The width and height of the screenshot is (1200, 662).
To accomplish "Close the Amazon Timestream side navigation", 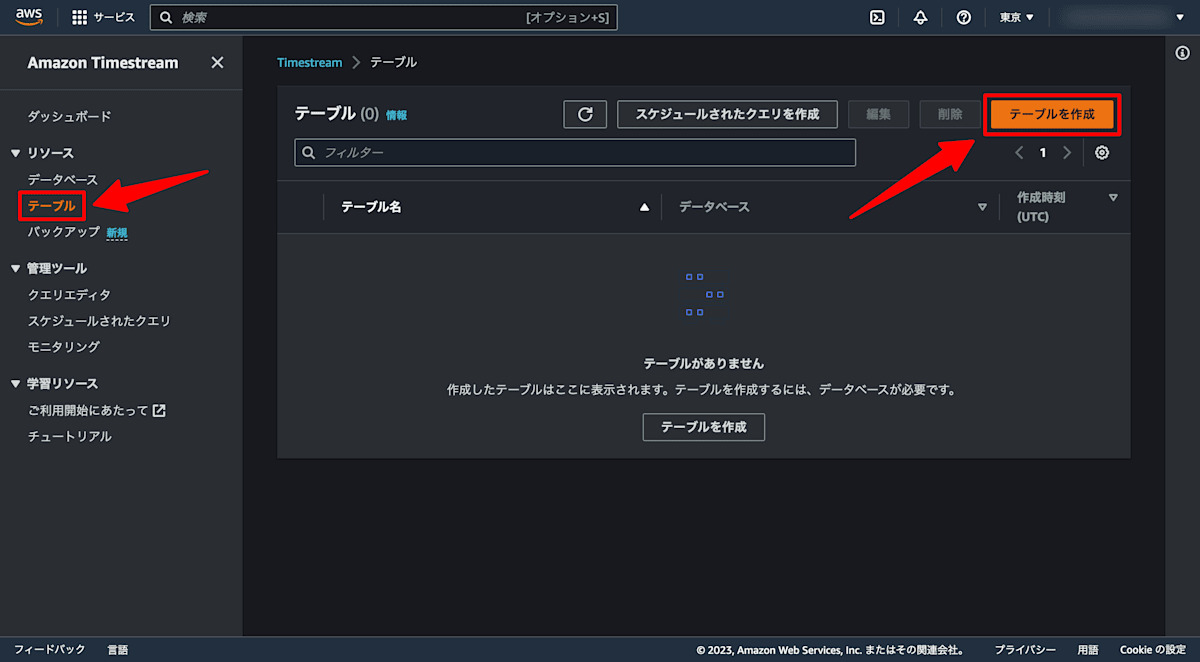I will (x=217, y=62).
